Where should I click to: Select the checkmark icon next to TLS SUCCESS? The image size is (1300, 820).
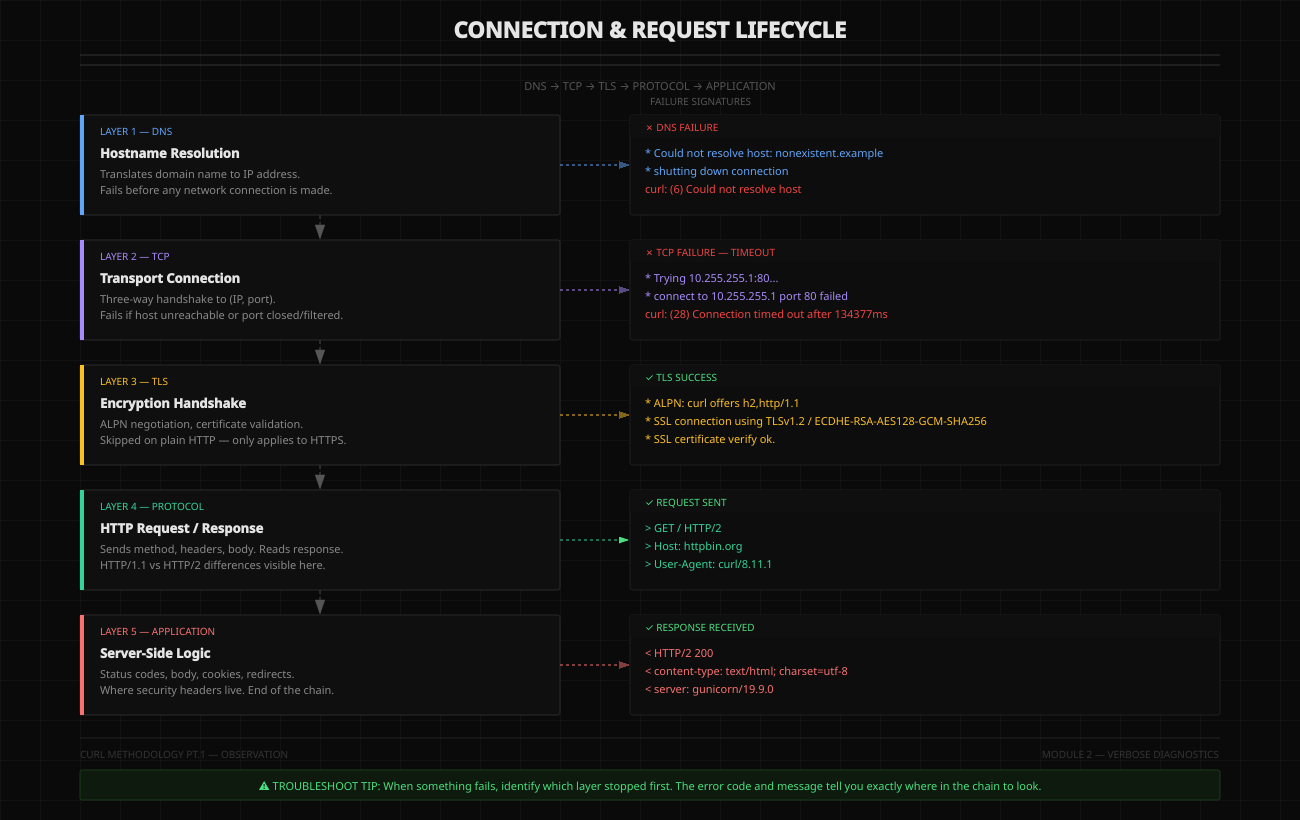tap(649, 377)
